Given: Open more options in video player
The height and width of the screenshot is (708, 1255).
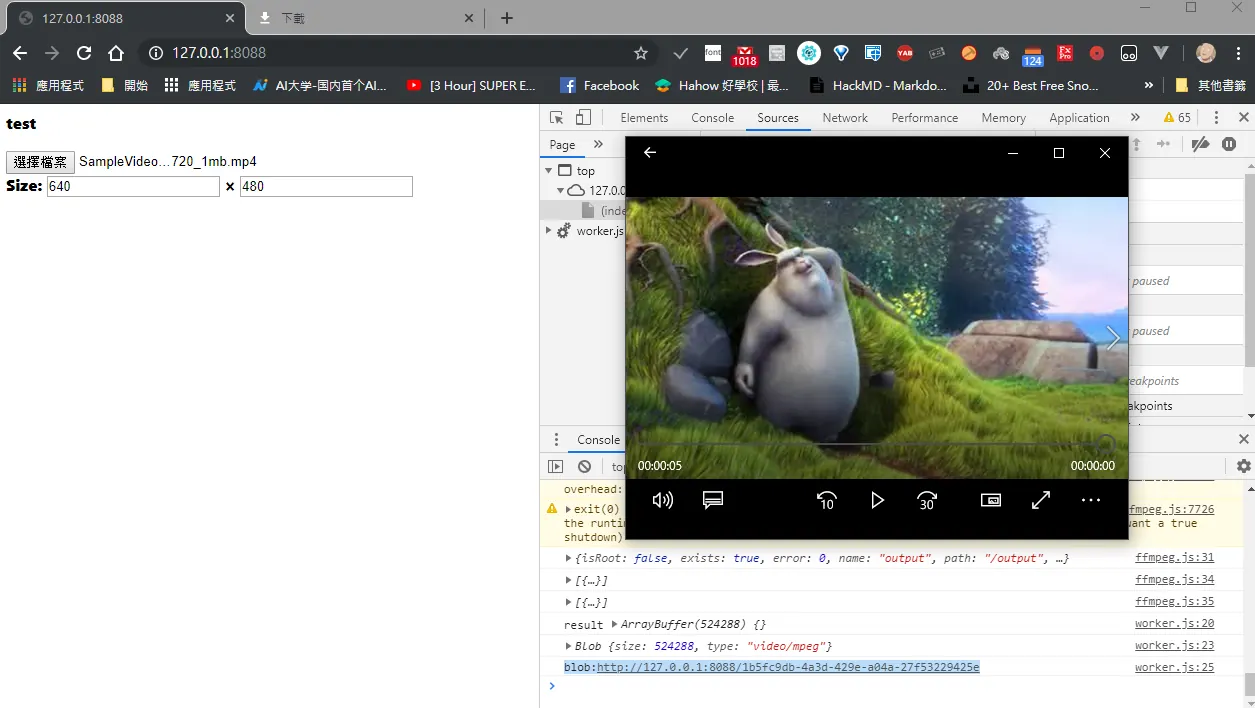Looking at the screenshot, I should point(1091,500).
